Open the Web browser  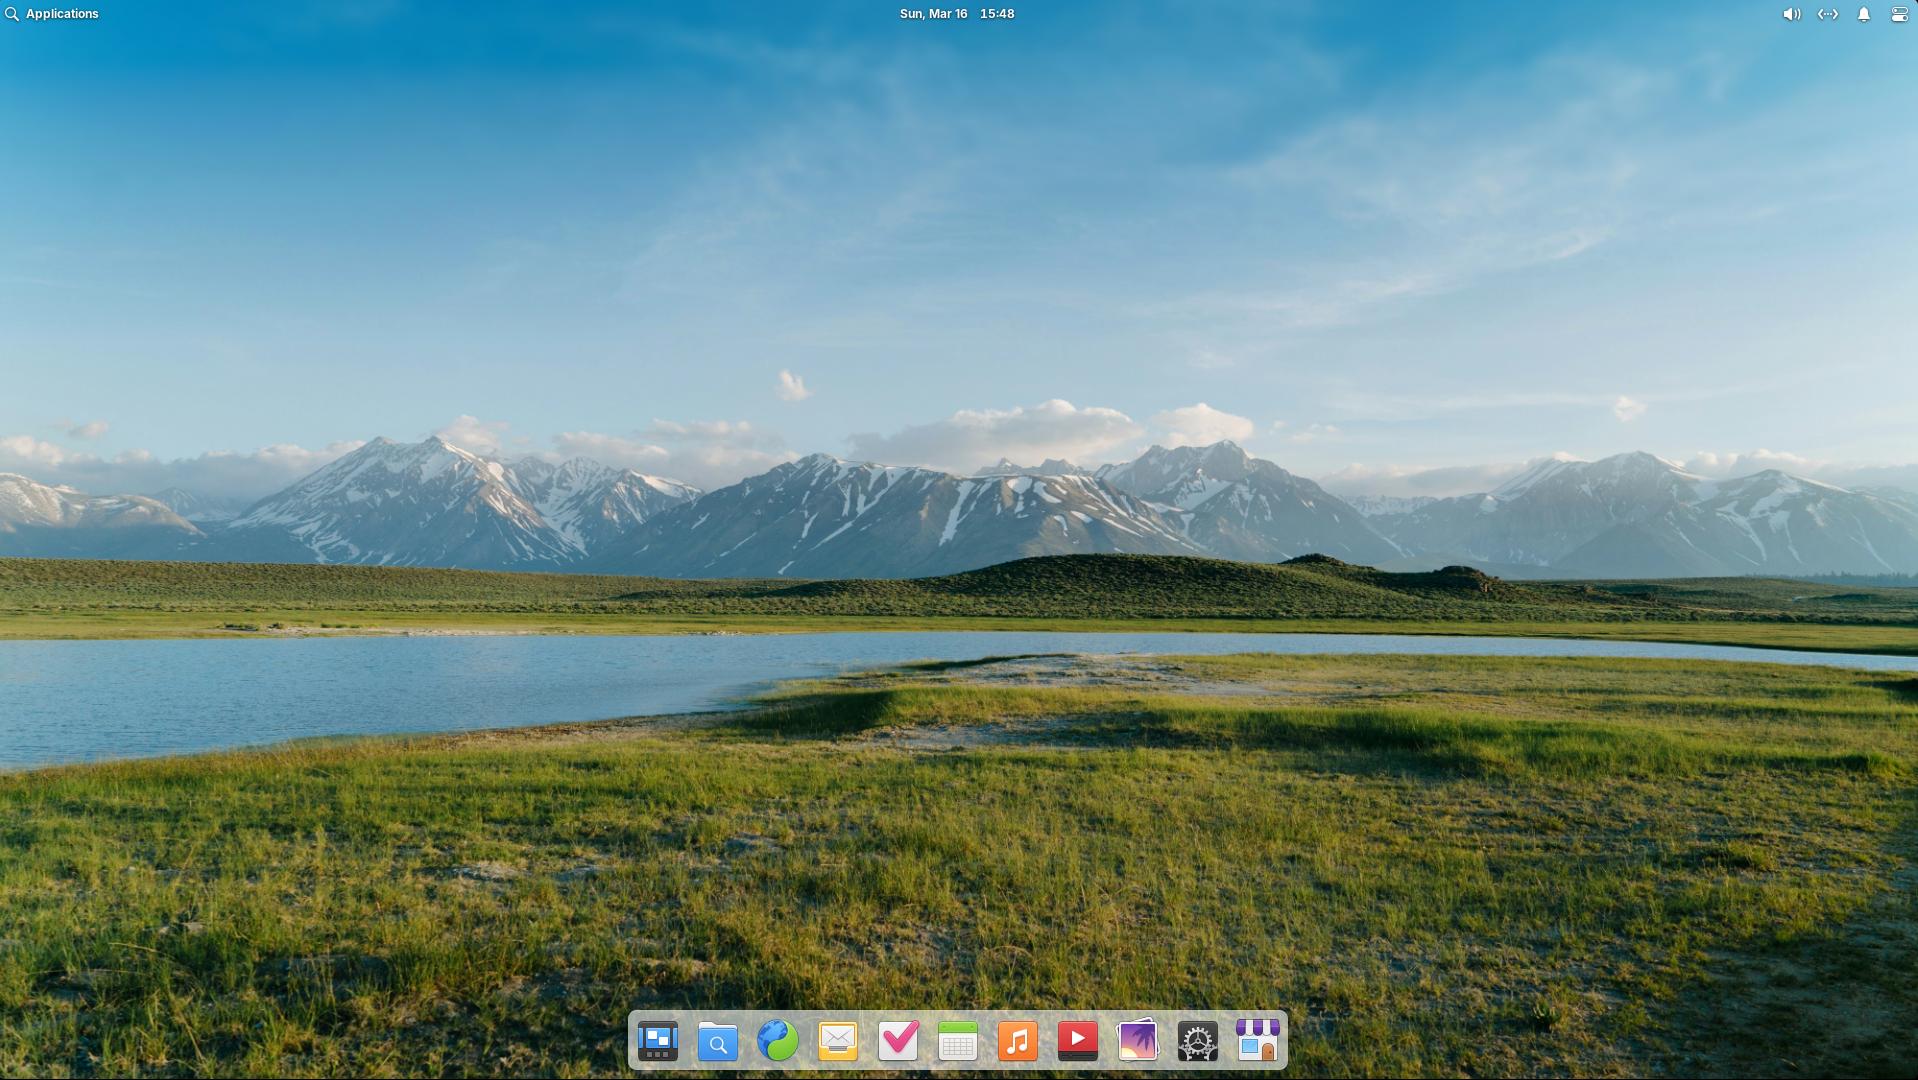[x=777, y=1041]
